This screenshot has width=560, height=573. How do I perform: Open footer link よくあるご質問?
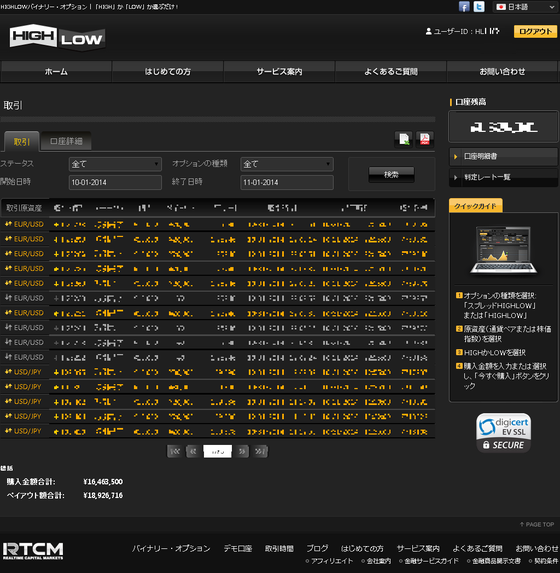coord(477,549)
